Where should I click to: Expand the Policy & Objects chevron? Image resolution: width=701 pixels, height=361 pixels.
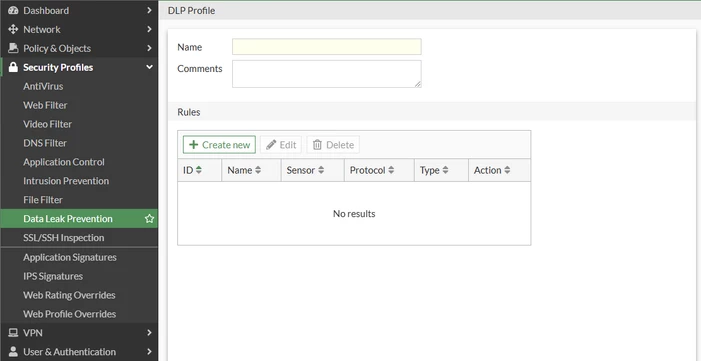[149, 48]
